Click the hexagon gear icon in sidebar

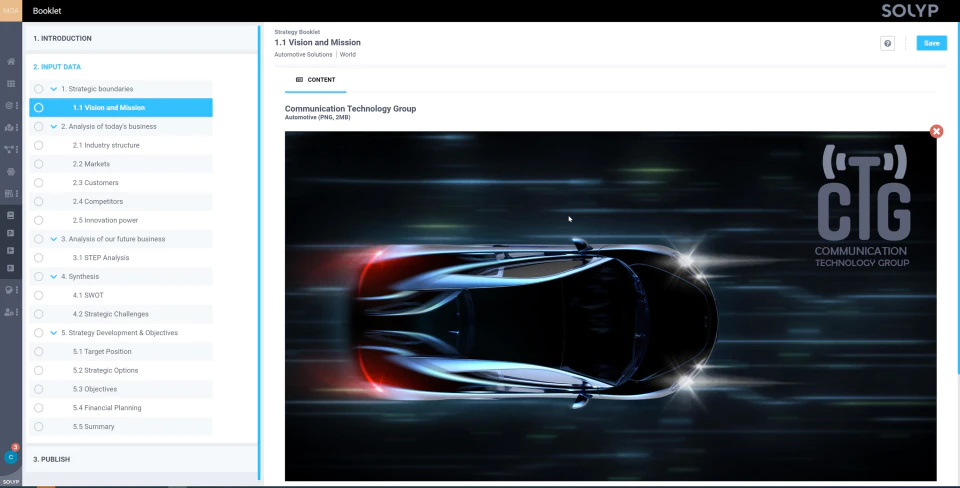tap(10, 172)
